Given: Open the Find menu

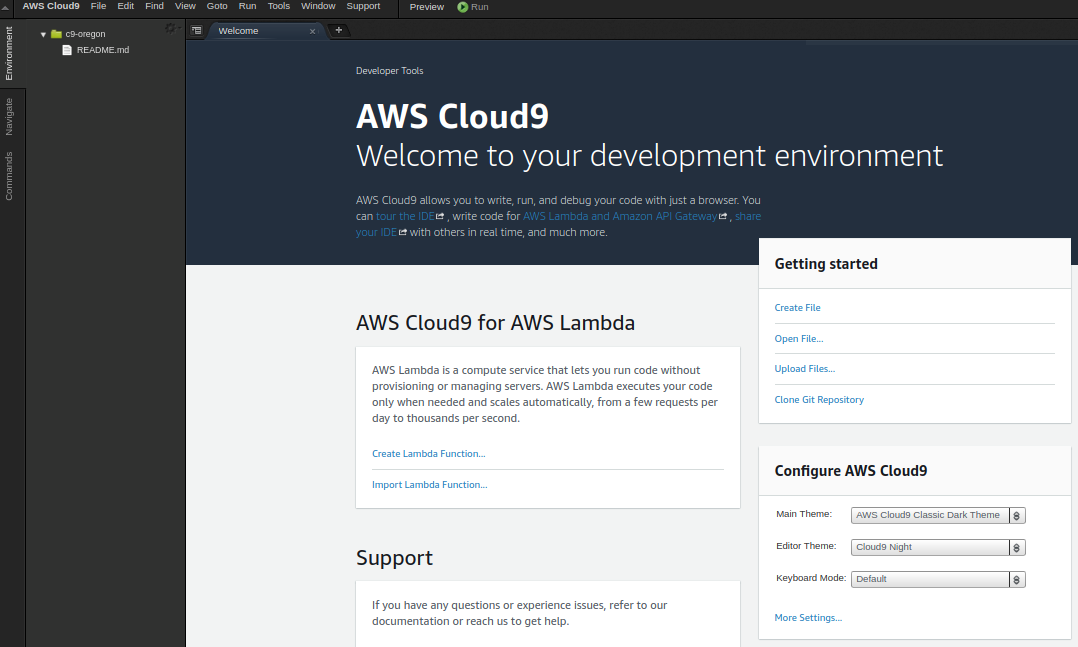Looking at the screenshot, I should (155, 6).
